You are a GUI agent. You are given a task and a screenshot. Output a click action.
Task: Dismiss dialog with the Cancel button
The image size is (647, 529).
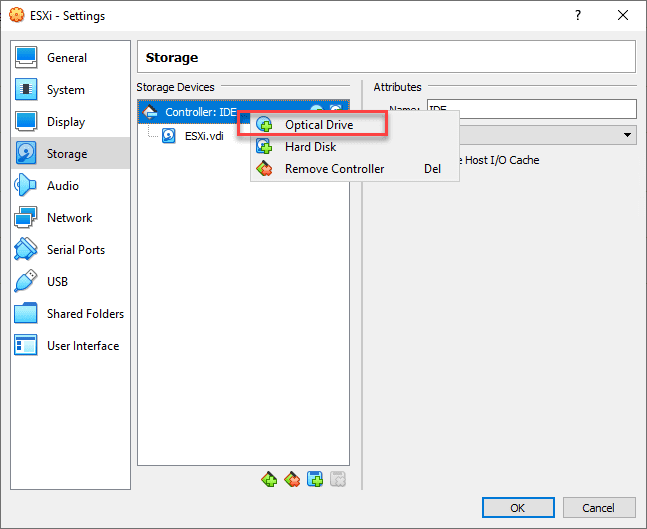598,508
